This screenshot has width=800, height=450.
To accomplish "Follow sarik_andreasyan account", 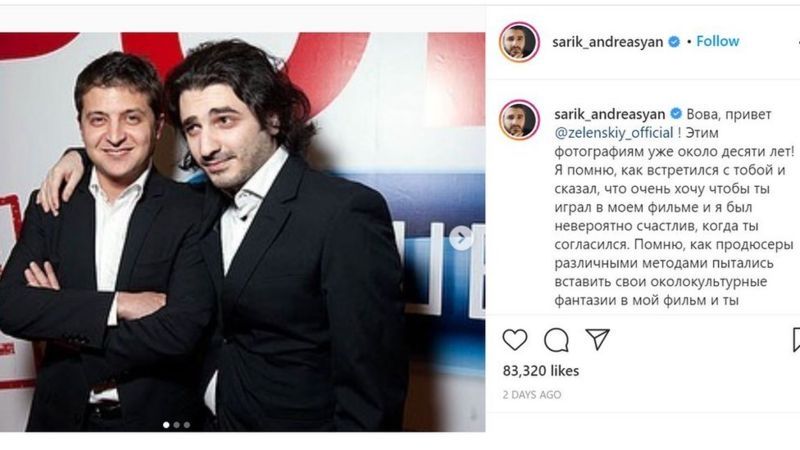I will pos(717,41).
